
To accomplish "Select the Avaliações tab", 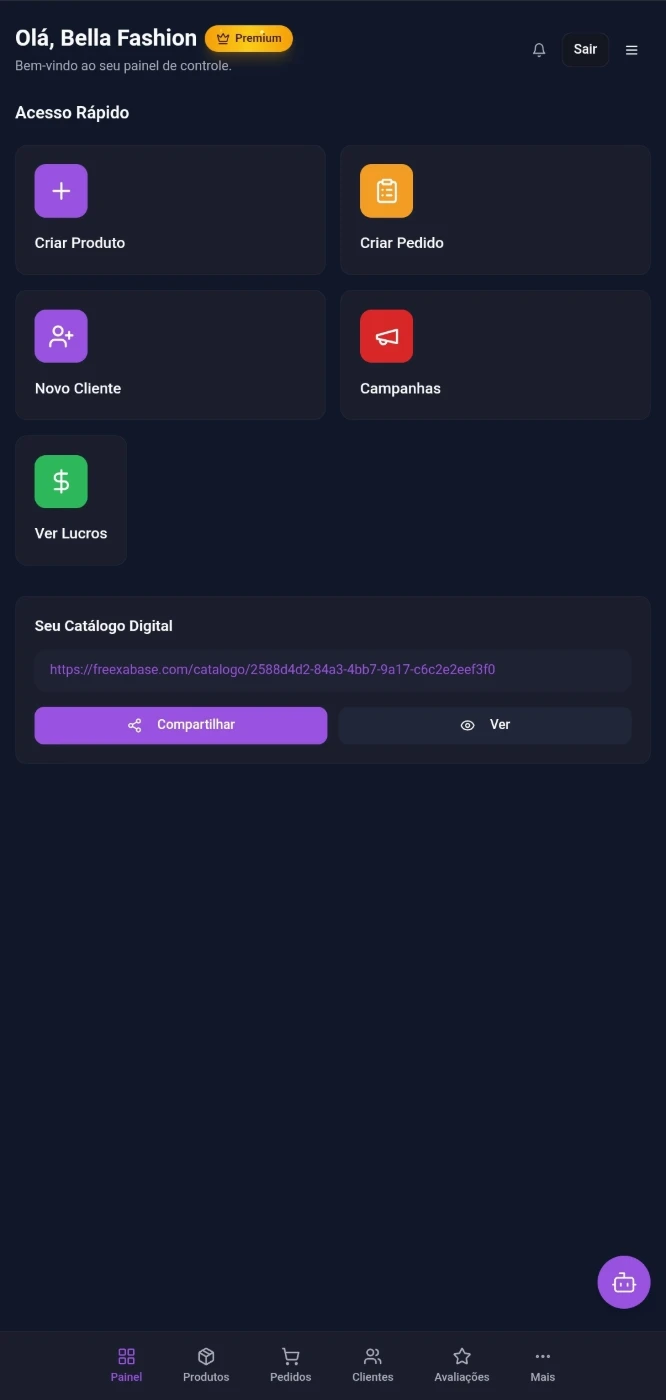I will [x=462, y=1365].
